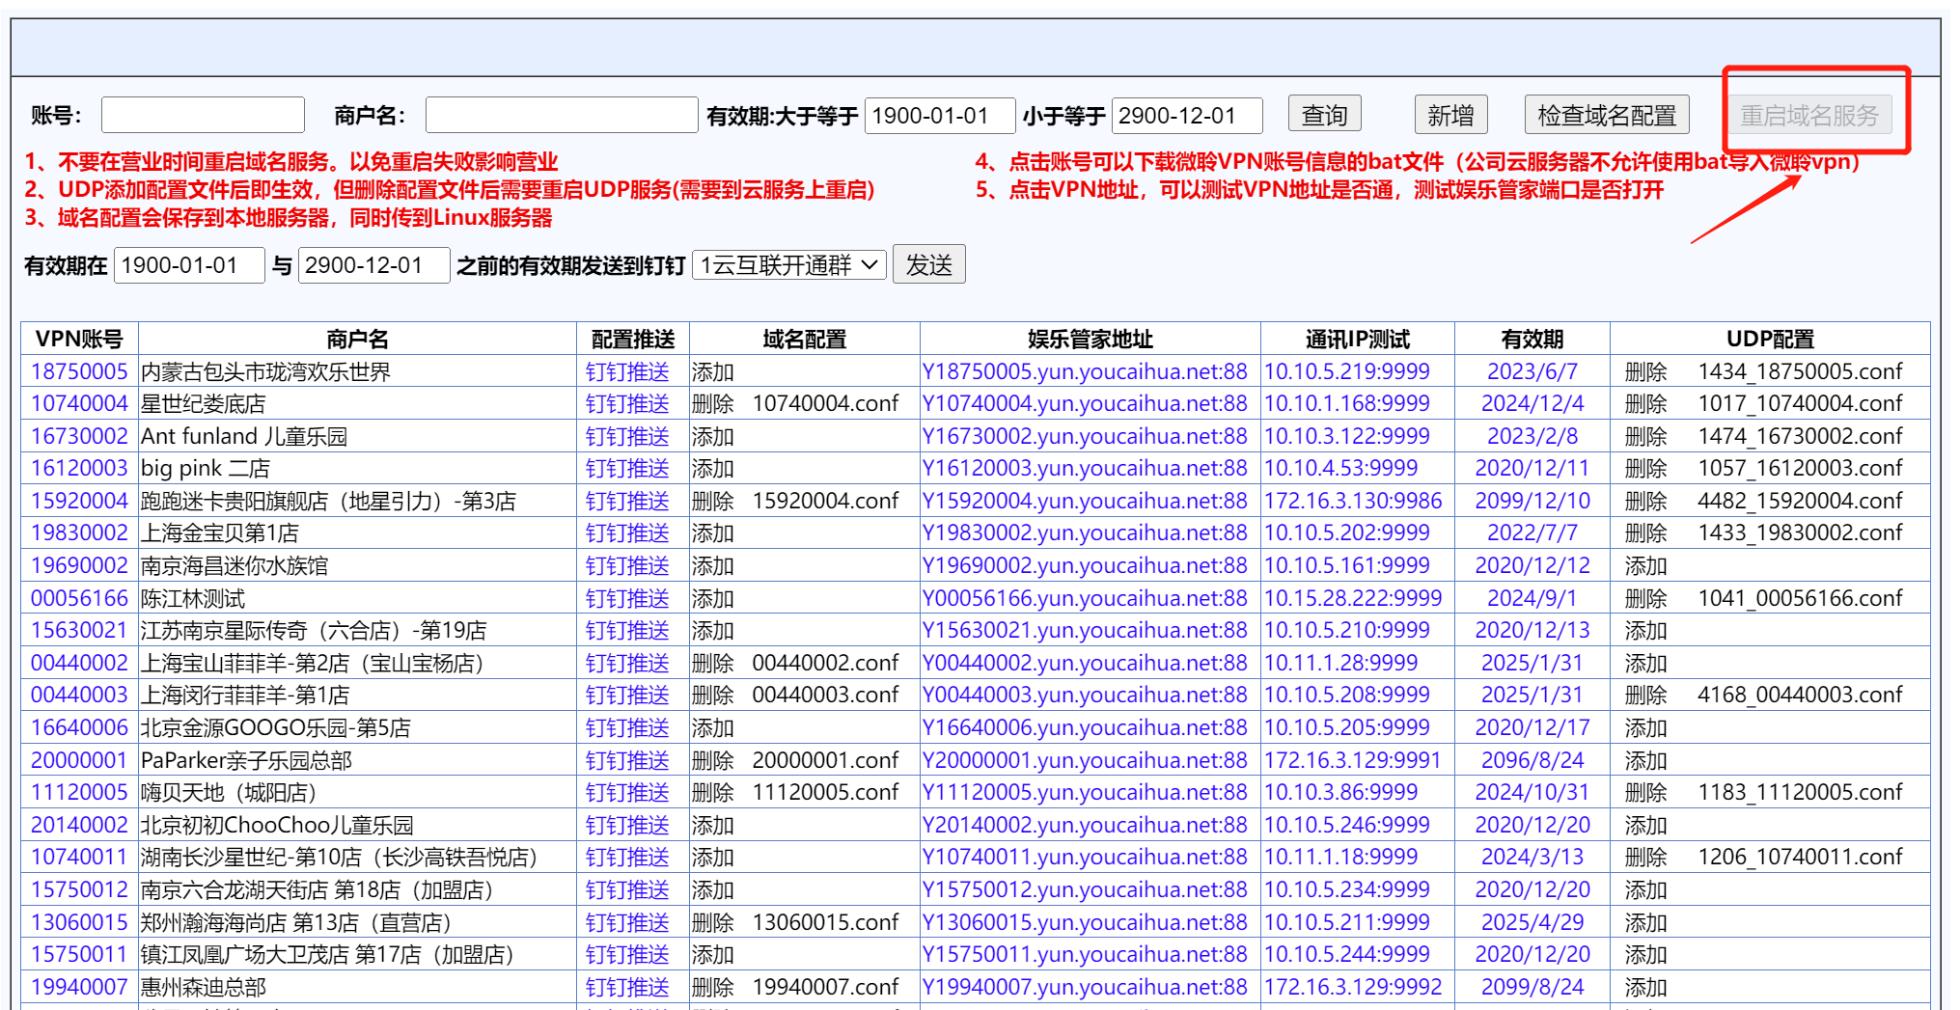Viewport: 1960px width, 1010px height.
Task: Add UDP config for 惠州森迪总部
Action: tap(1646, 987)
